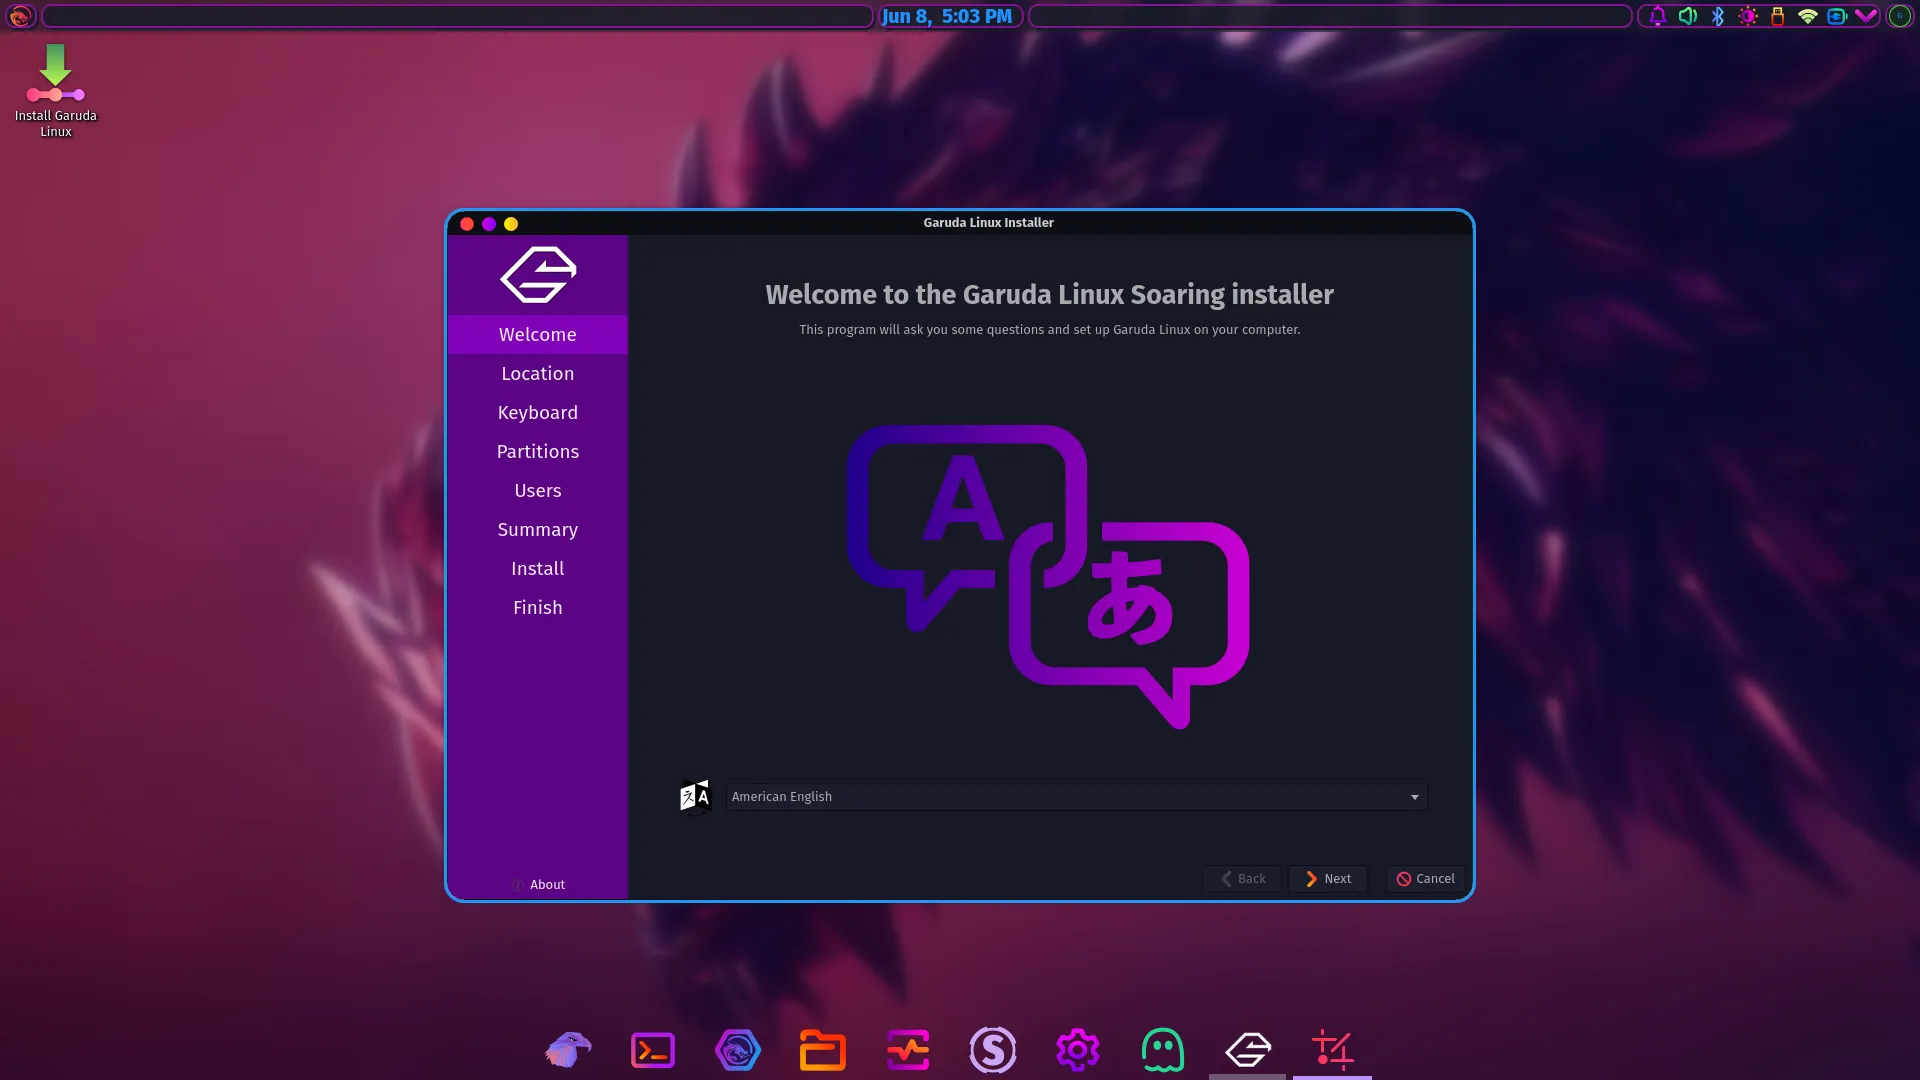Open the American English language dropdown
Viewport: 1920px width, 1080px height.
coord(1076,797)
